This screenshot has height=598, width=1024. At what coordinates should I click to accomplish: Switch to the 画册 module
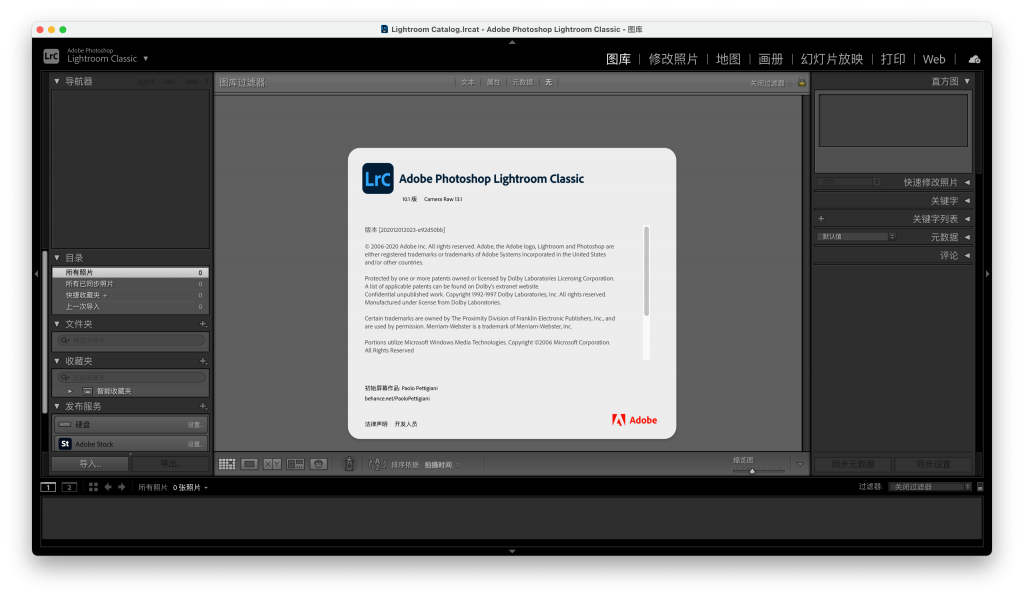click(x=771, y=59)
